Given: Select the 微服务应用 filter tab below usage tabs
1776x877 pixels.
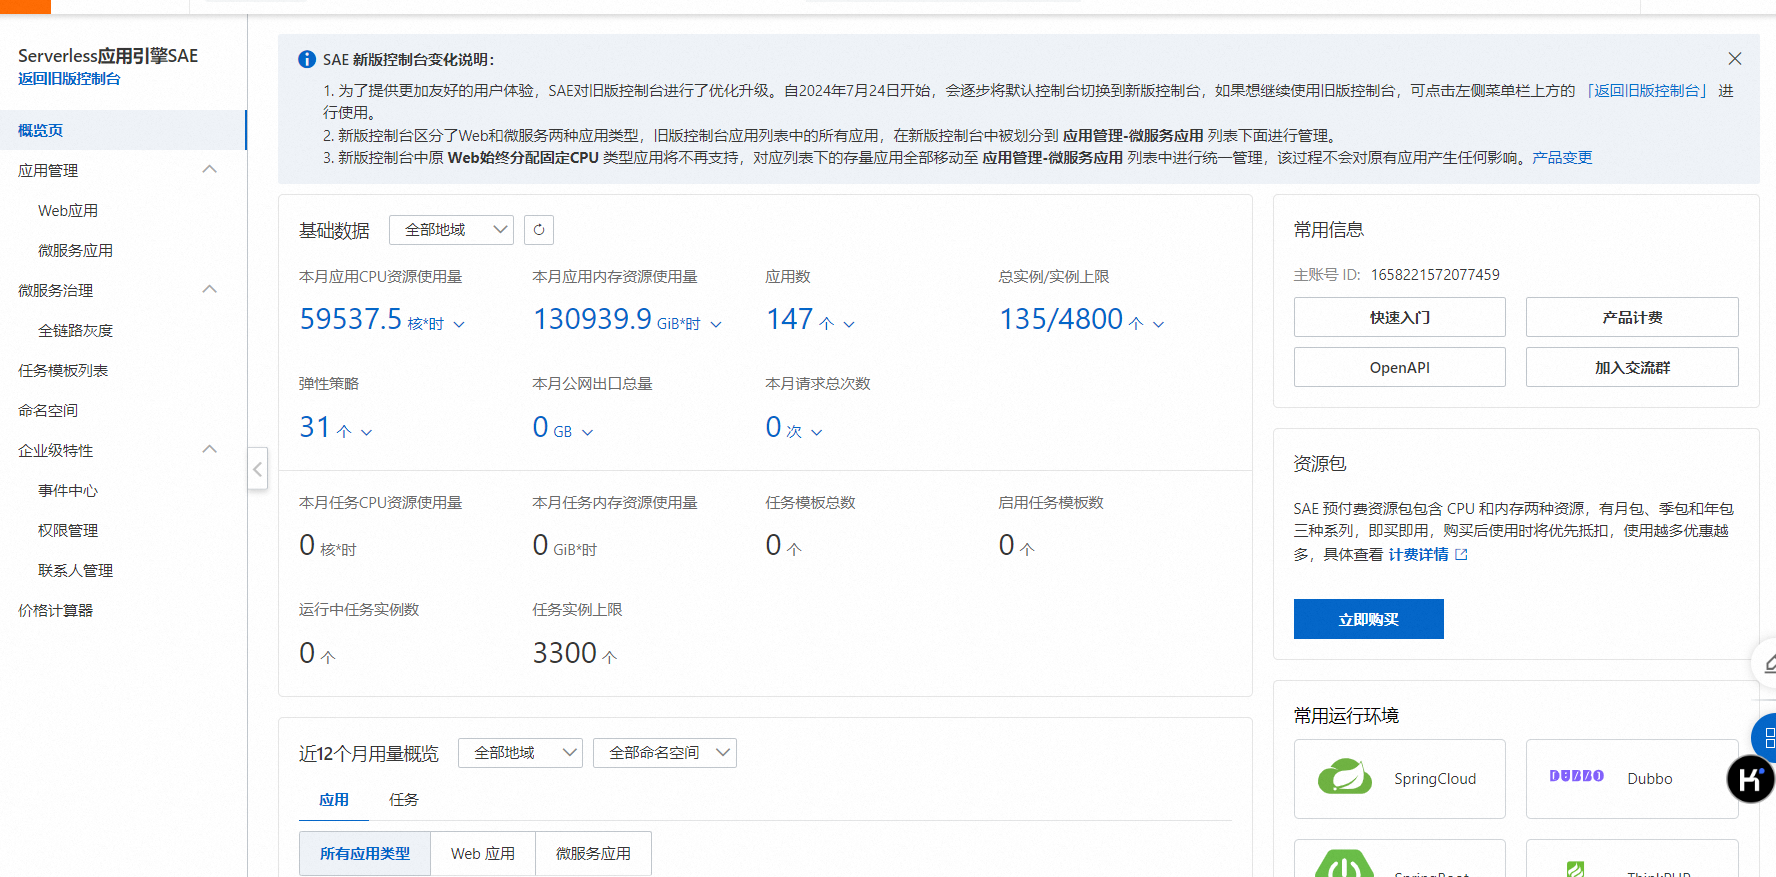Looking at the screenshot, I should coord(593,854).
